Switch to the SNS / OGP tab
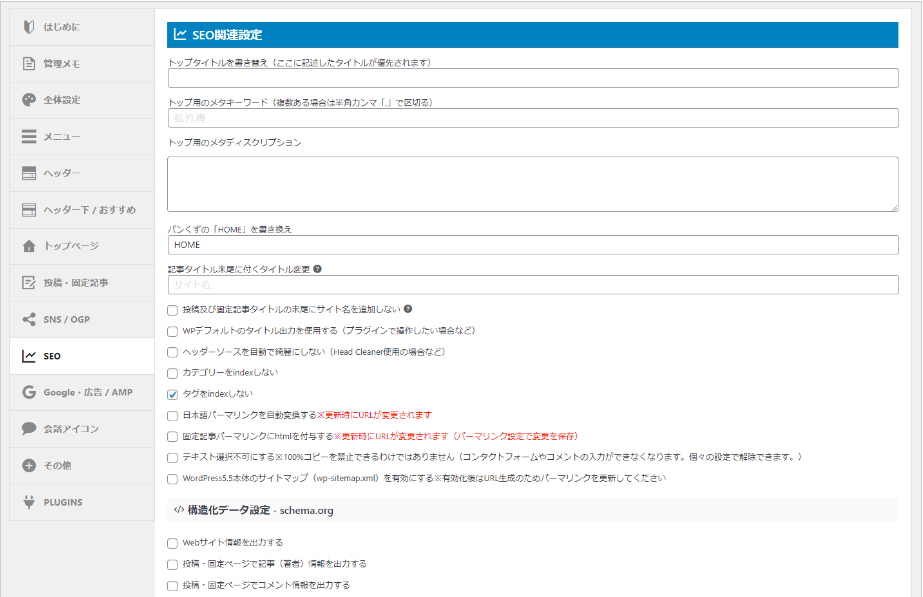The height and width of the screenshot is (597, 923). [x=82, y=319]
